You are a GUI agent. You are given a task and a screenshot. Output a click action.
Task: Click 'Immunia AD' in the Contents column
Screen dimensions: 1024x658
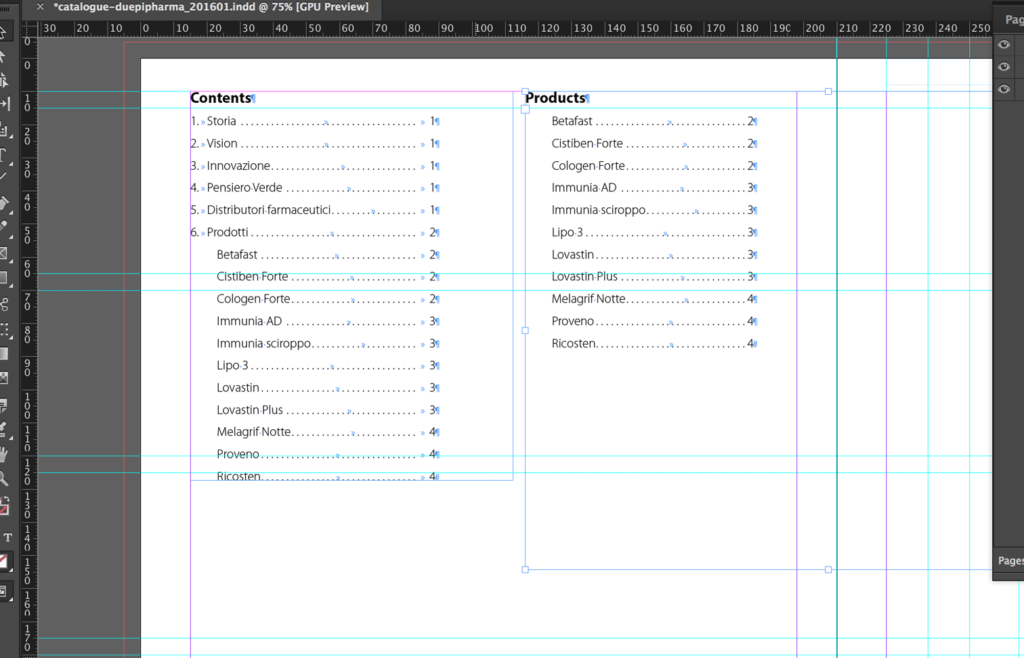(249, 321)
